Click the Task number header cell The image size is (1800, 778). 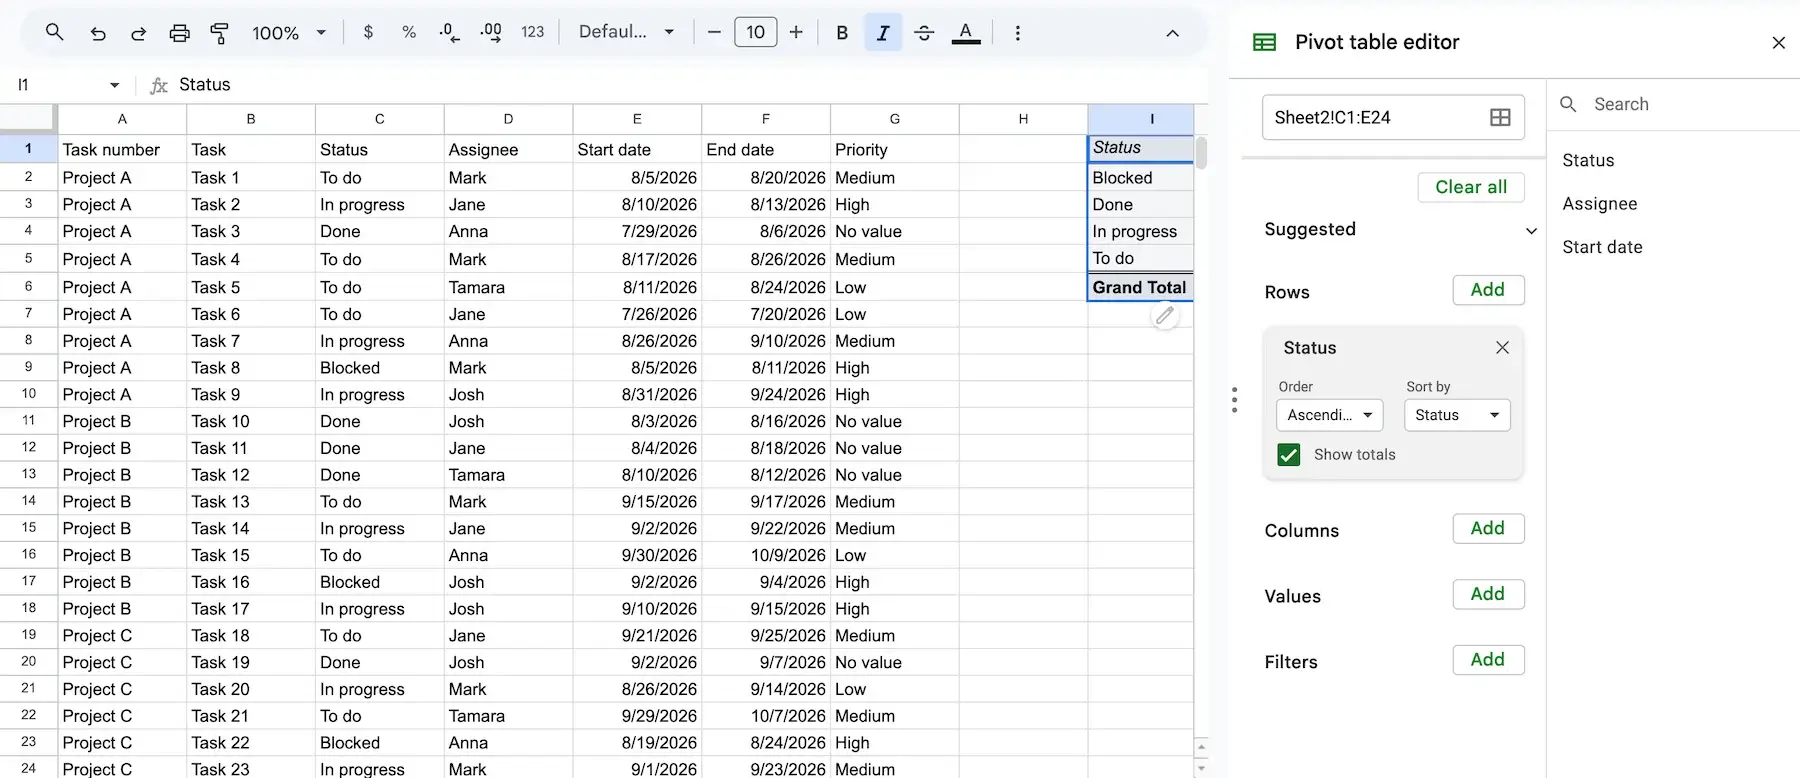(x=122, y=149)
